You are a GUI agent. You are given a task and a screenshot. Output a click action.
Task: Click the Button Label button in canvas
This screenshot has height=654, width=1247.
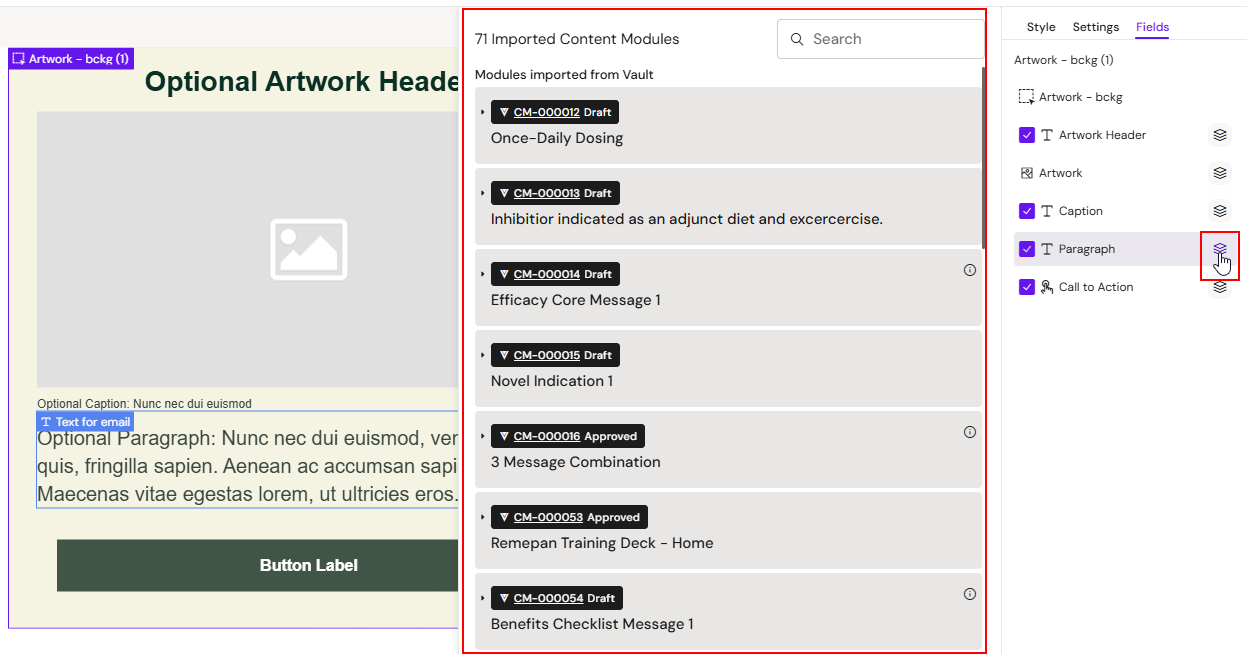point(258,565)
